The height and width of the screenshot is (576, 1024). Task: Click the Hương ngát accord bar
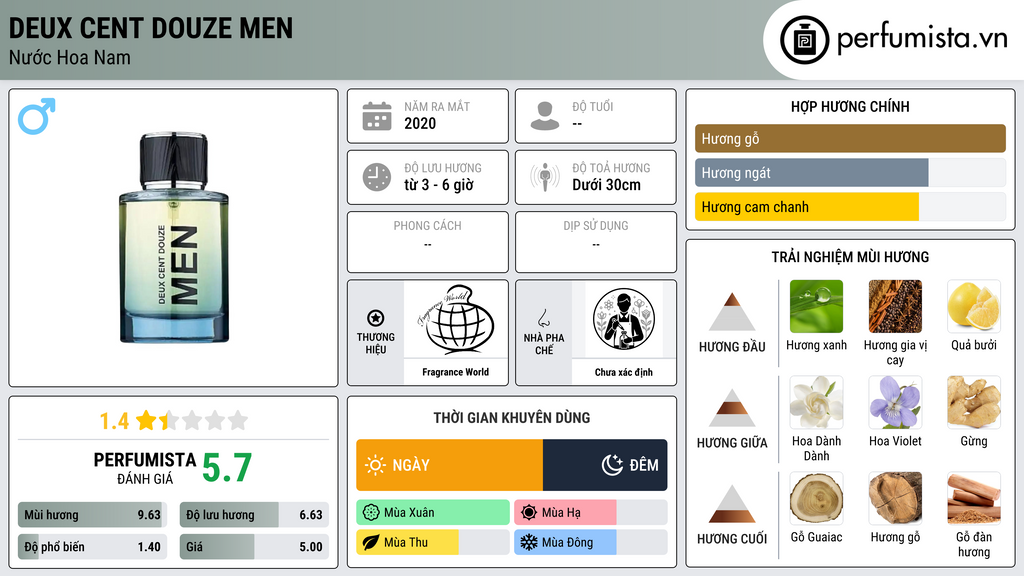[x=850, y=173]
